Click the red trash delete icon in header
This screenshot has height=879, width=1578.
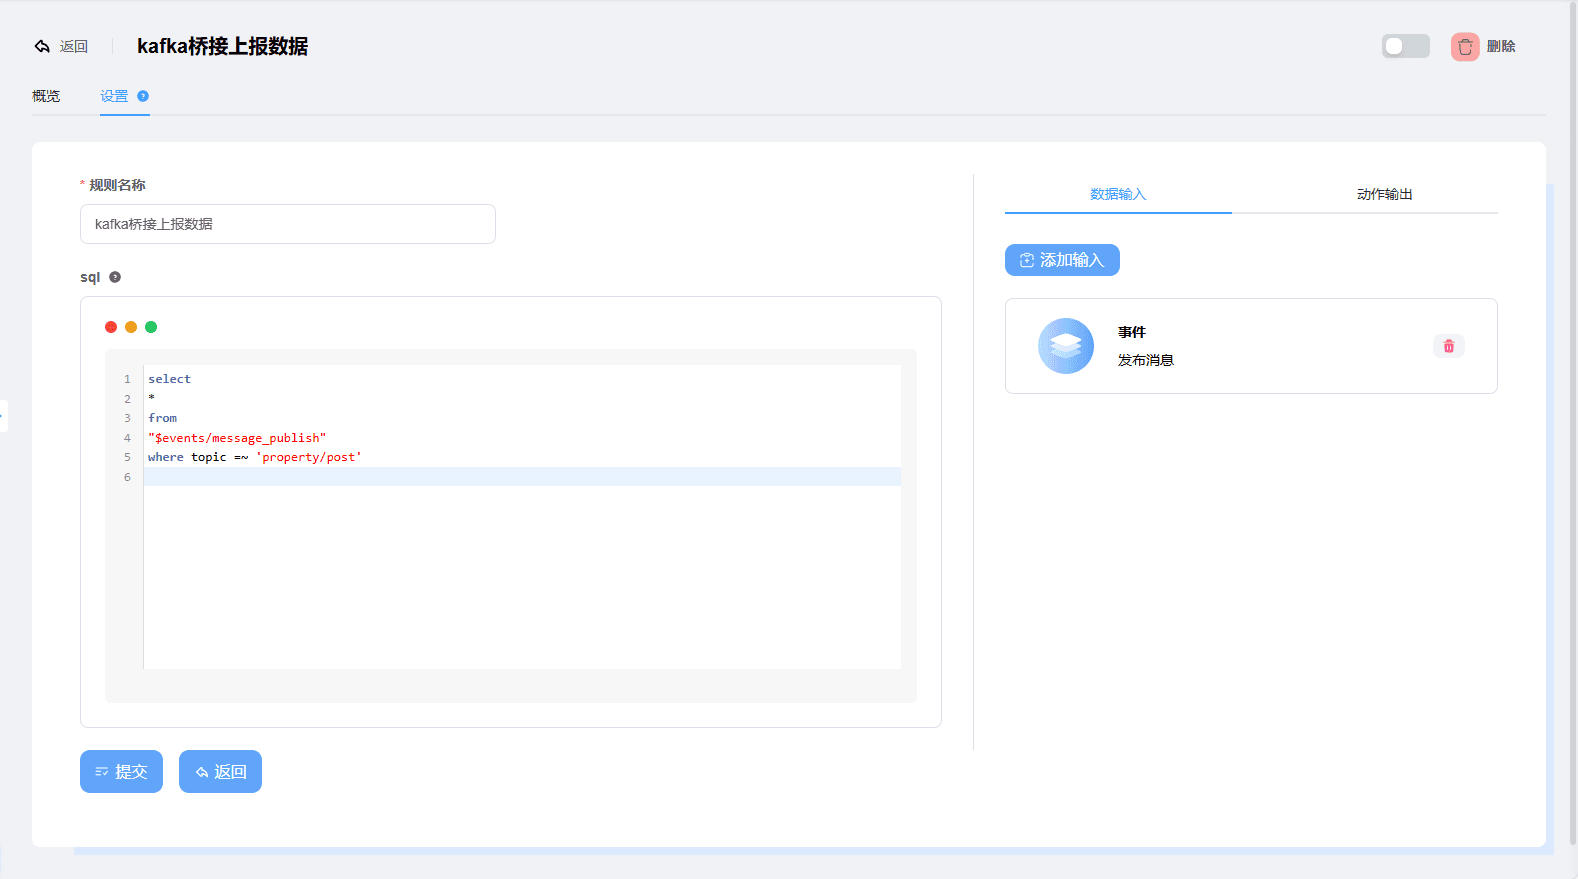[1465, 47]
